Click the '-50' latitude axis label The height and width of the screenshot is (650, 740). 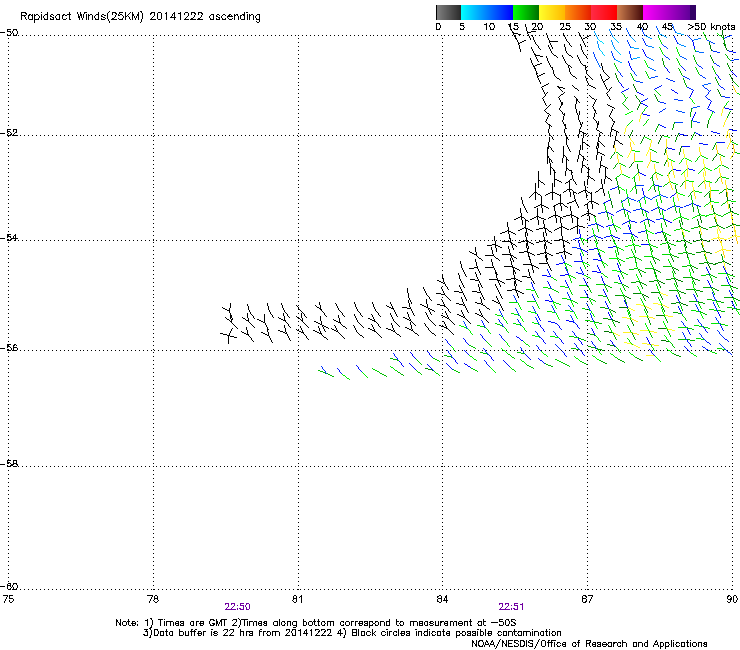9,33
